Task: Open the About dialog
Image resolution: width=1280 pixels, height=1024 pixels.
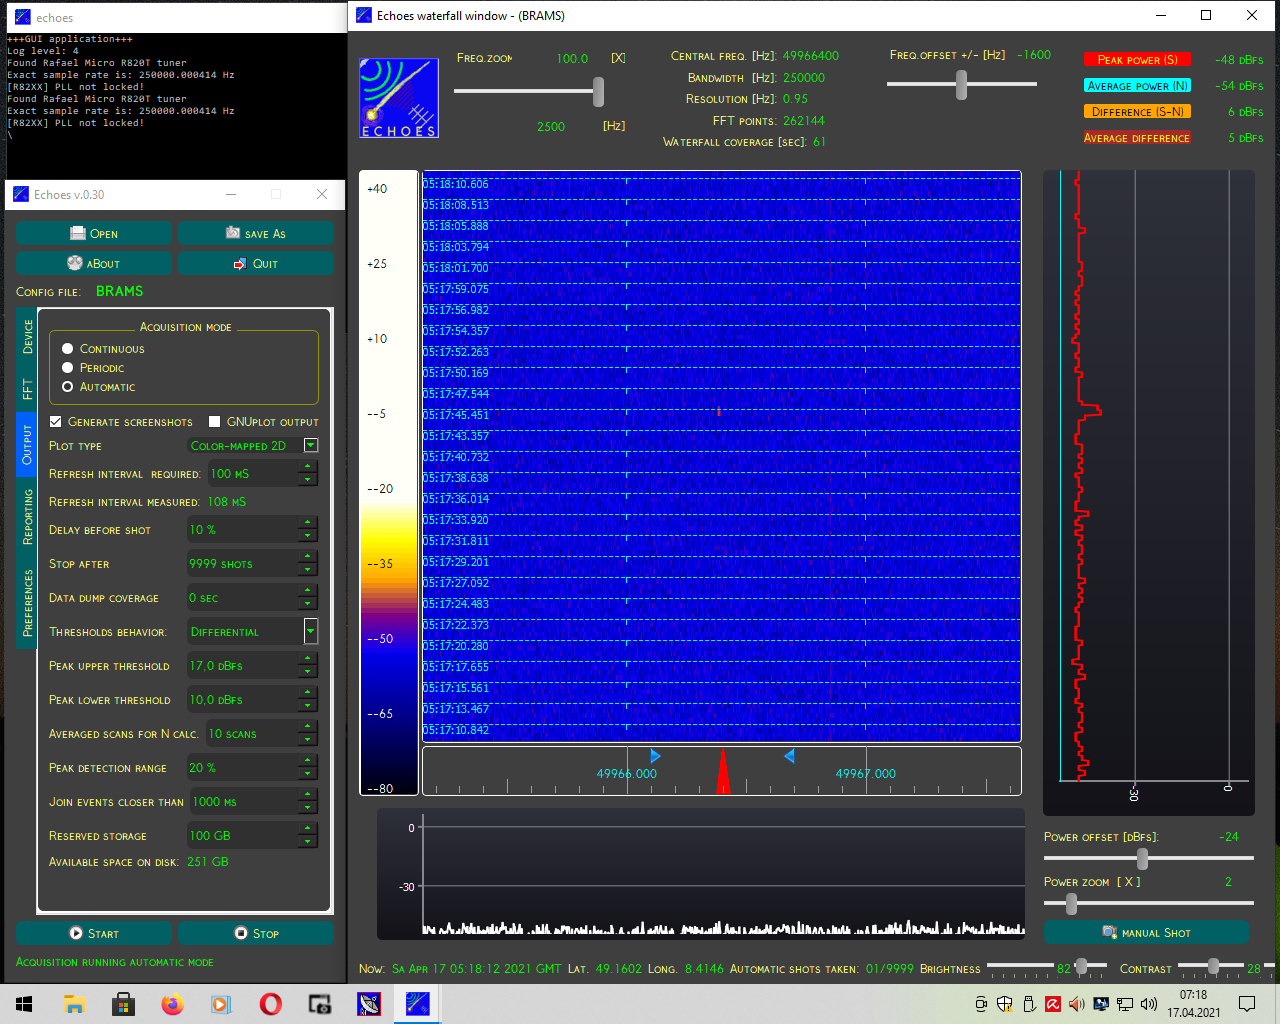Action: 94,263
